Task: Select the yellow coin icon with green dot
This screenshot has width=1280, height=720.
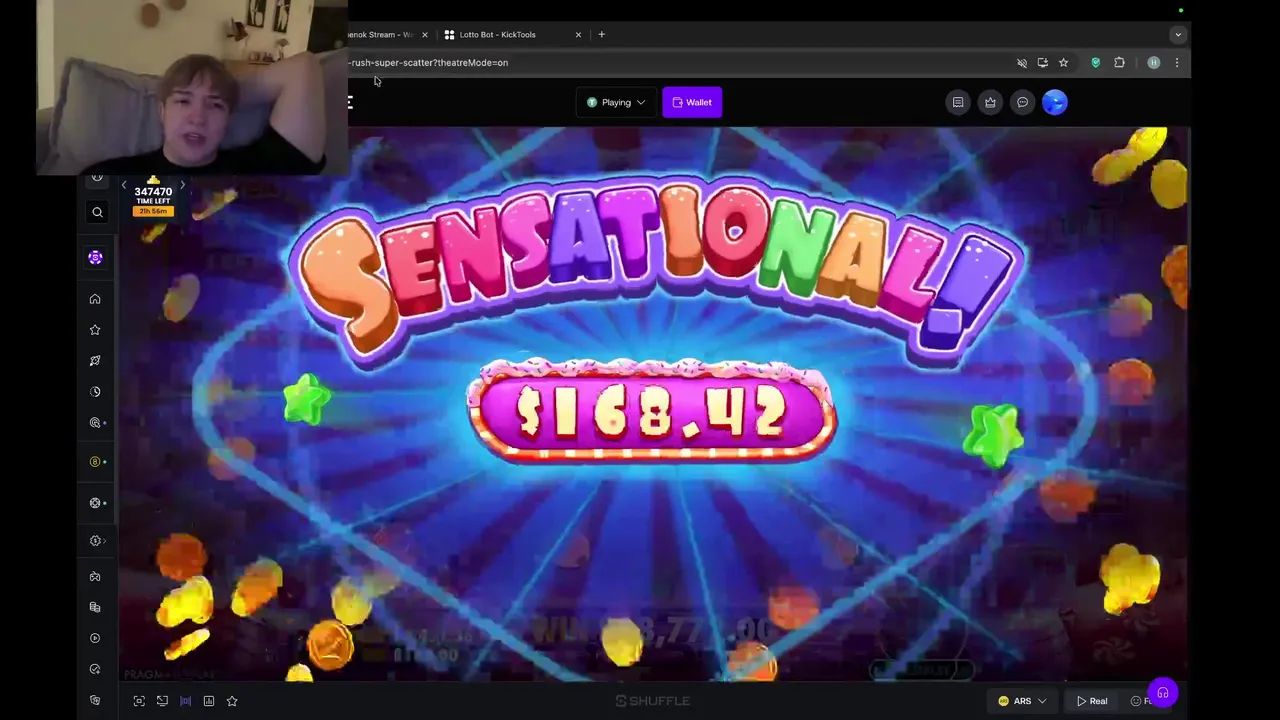Action: tap(97, 462)
